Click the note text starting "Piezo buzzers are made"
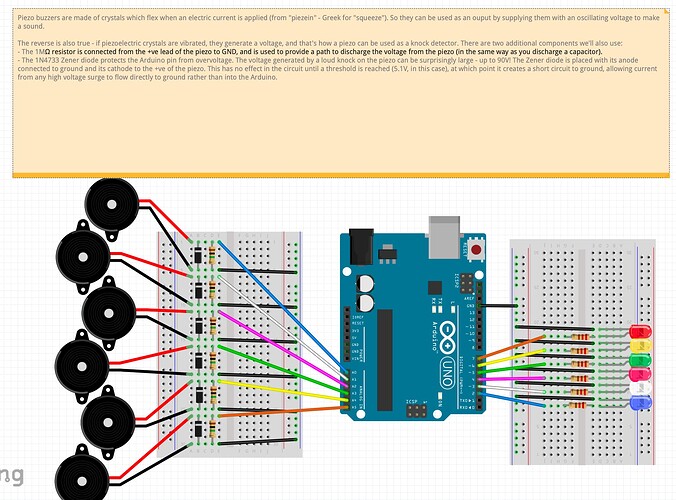Screen dimensions: 676x500 [x=338, y=22]
